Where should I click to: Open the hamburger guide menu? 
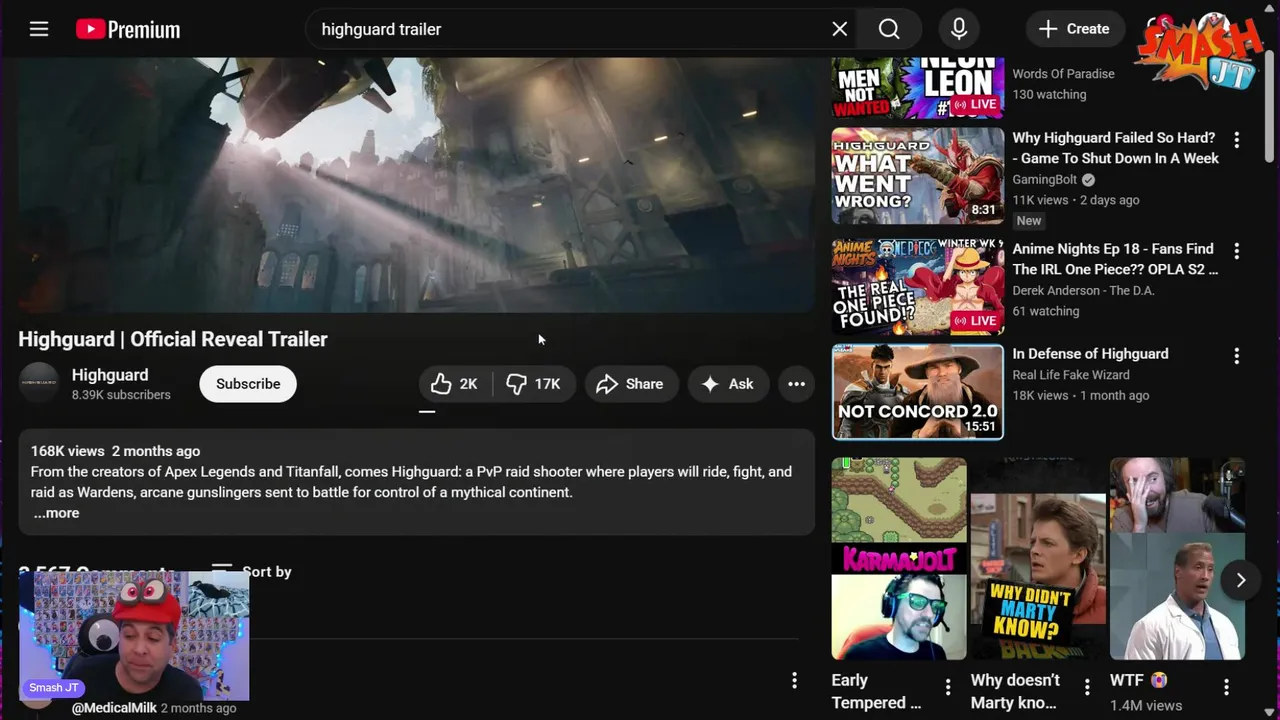tap(39, 29)
